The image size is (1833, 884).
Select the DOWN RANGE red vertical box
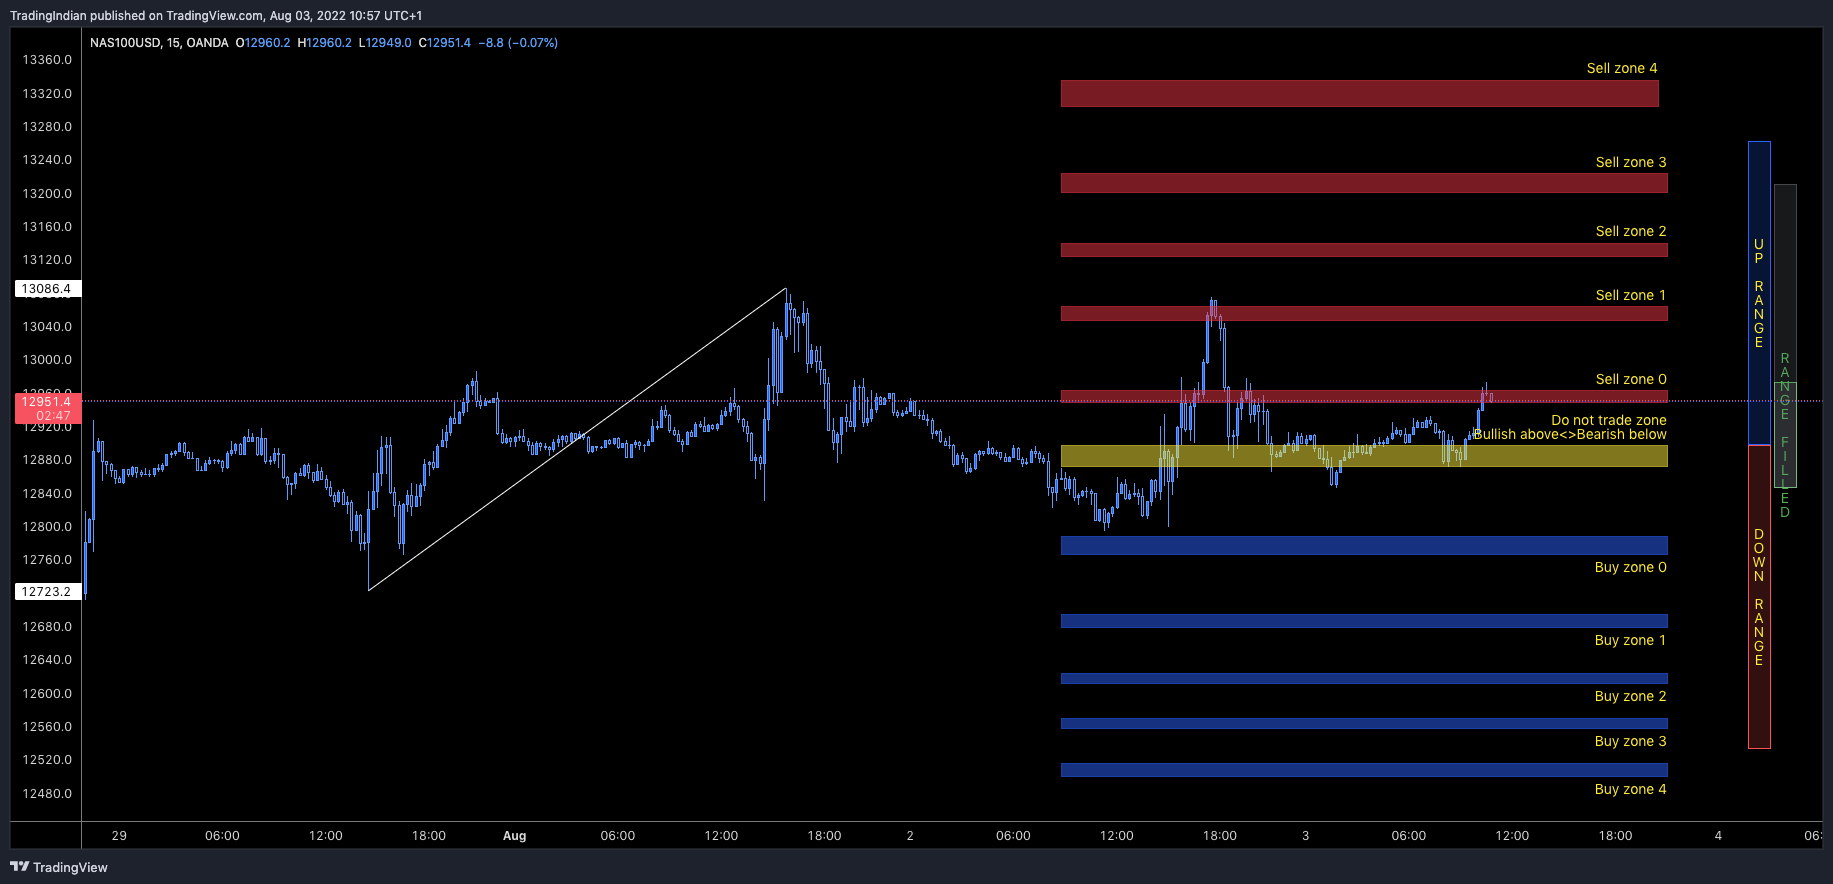(x=1759, y=596)
